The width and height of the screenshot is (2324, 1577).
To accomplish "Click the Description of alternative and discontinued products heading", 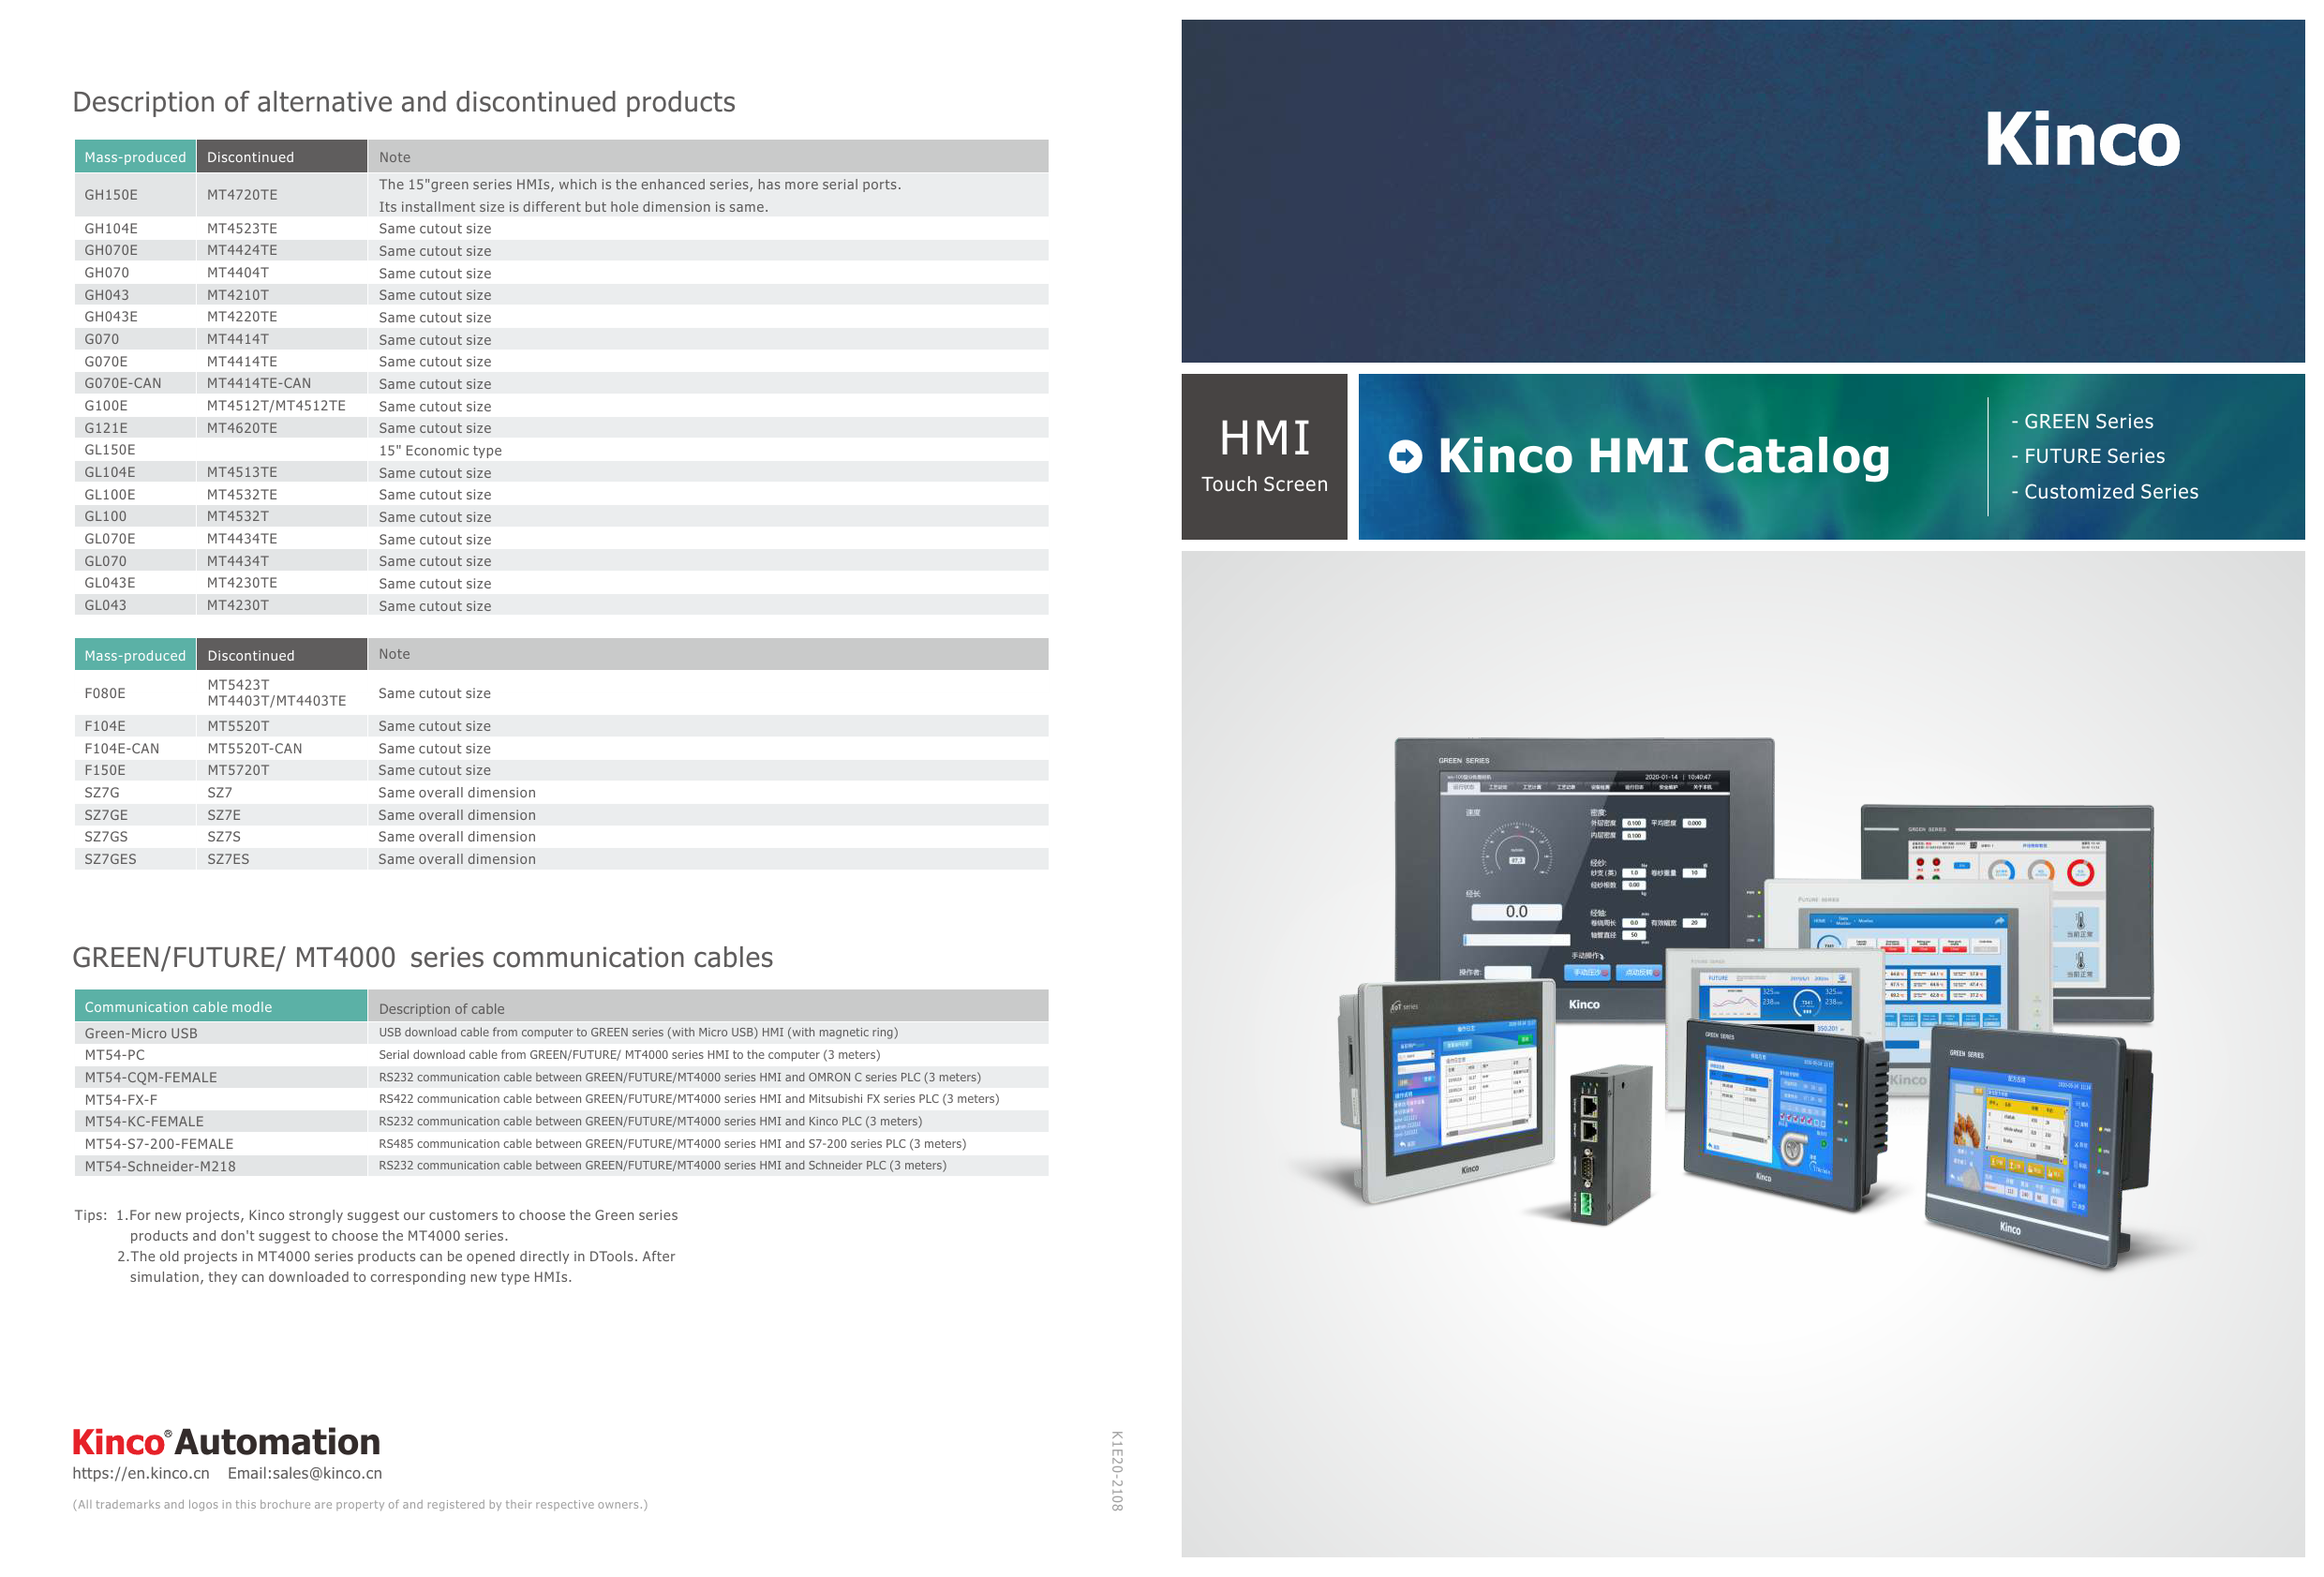I will (404, 102).
